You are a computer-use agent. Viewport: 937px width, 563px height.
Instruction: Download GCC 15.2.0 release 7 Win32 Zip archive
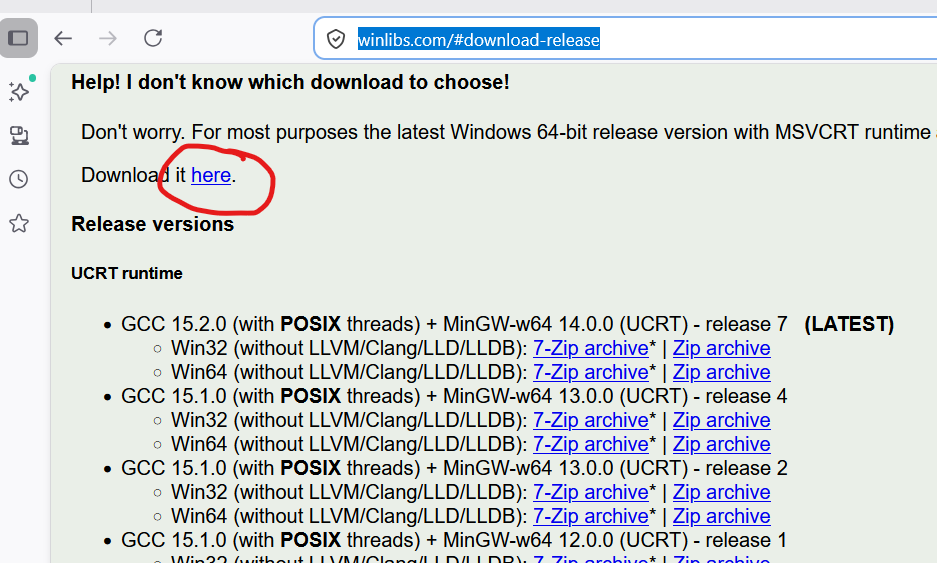pos(721,348)
